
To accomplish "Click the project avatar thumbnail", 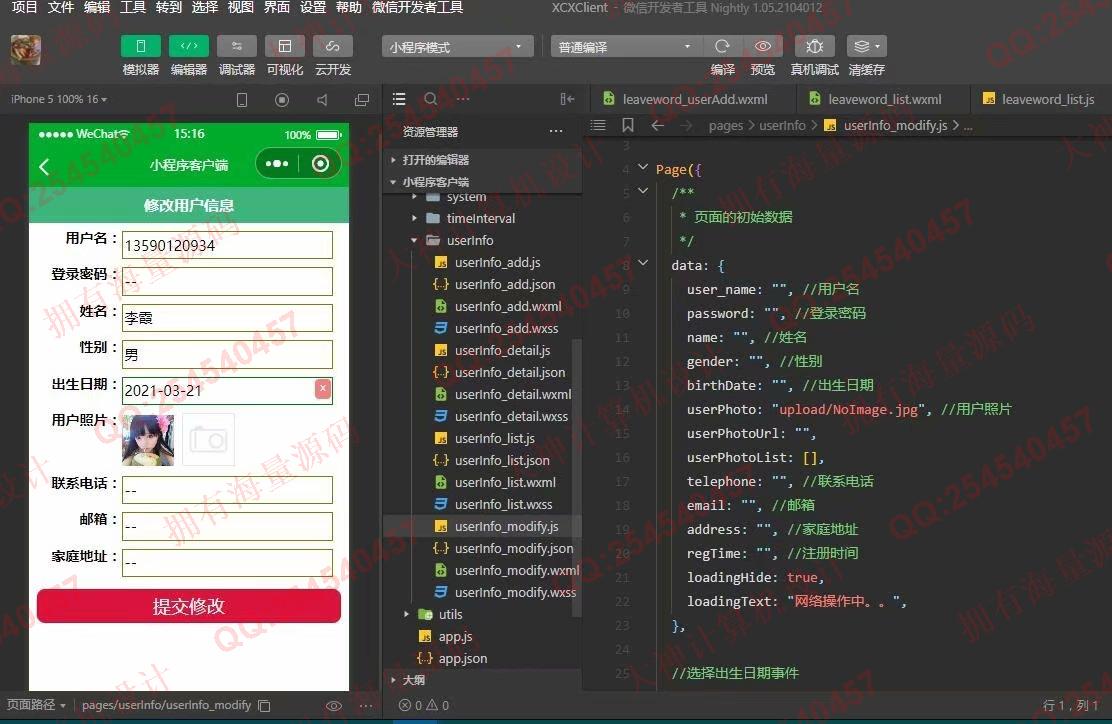I will click(x=26, y=50).
